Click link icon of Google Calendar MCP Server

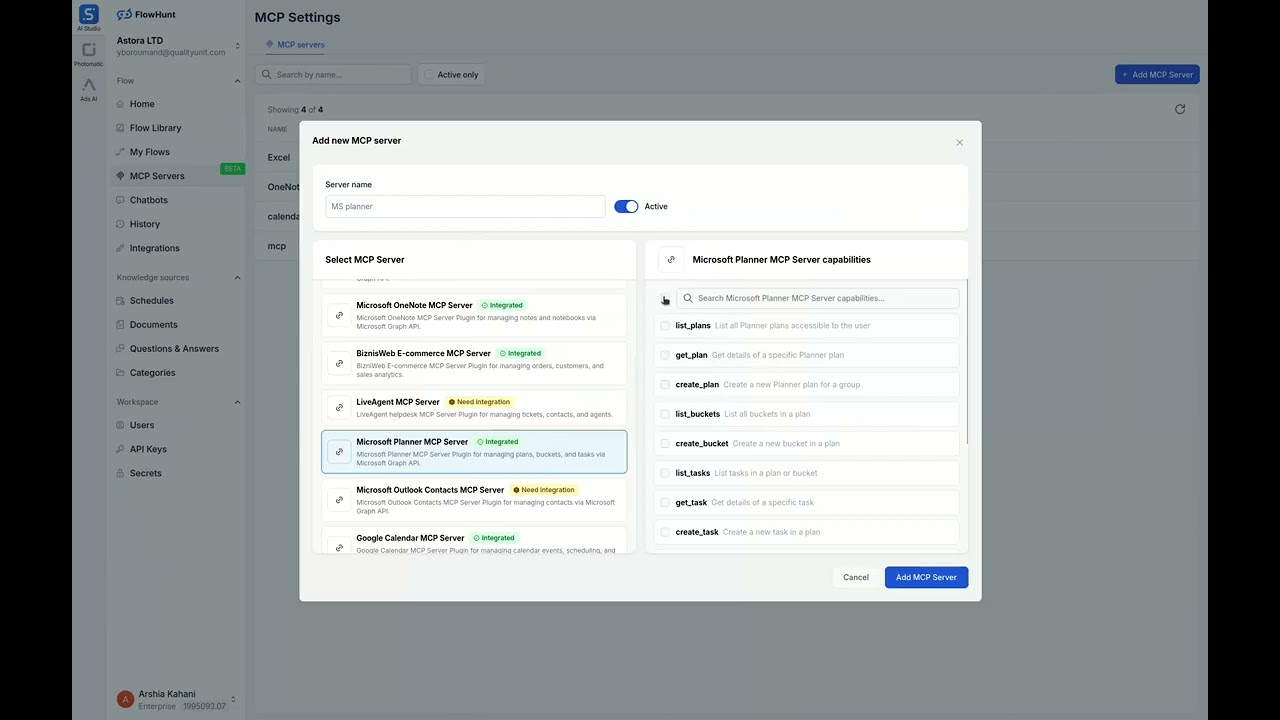tap(339, 545)
